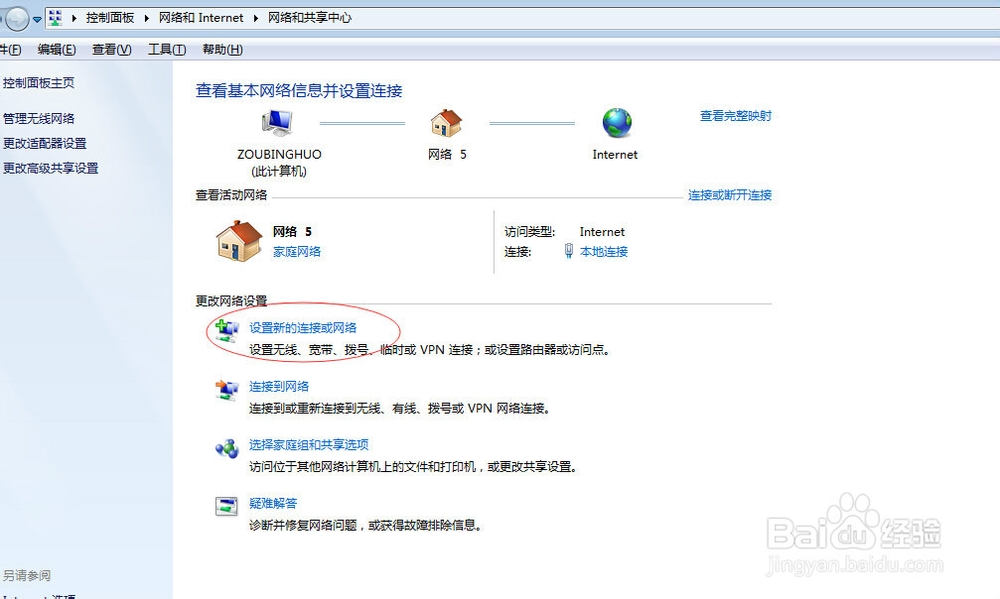
Task: Open 连接到网络 link
Action: [x=279, y=387]
